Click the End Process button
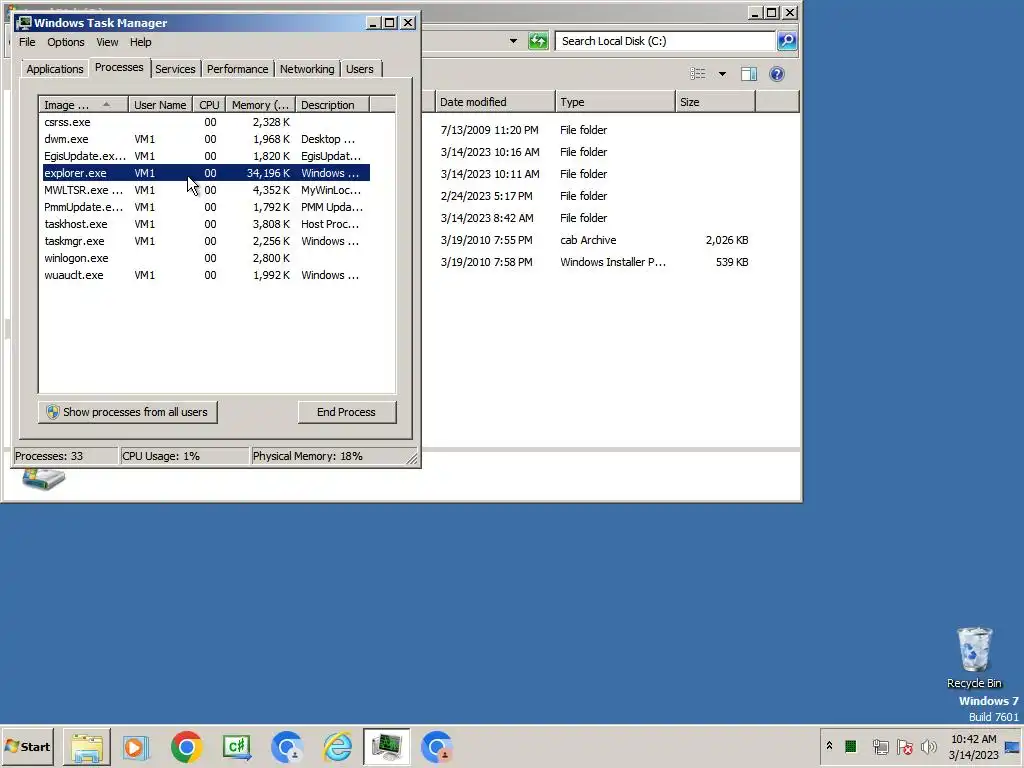1024x768 pixels. pyautogui.click(x=346, y=412)
